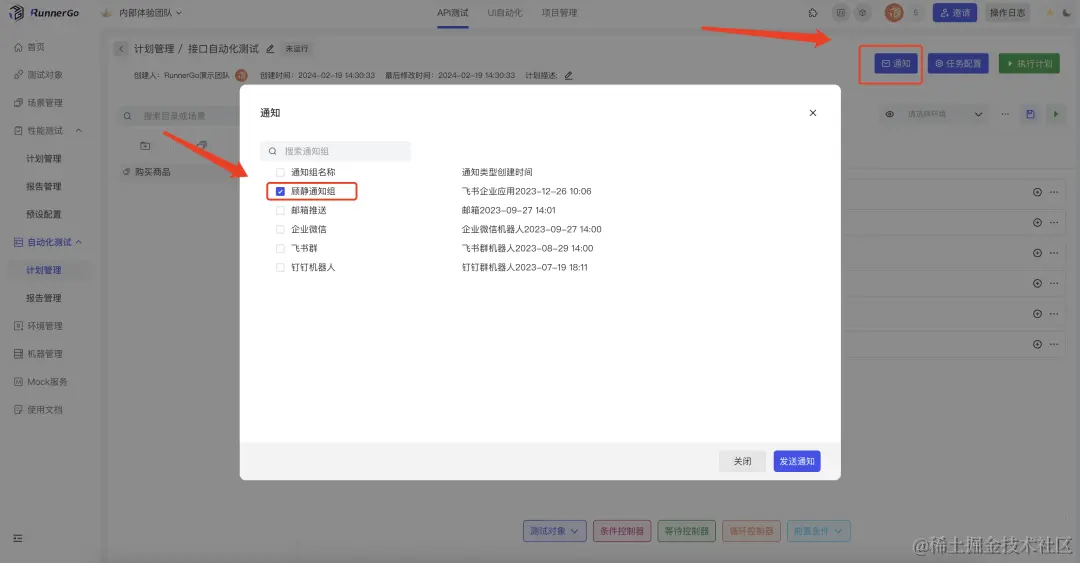
Task: Open the more options dots beside save icon
Action: pos(1005,114)
